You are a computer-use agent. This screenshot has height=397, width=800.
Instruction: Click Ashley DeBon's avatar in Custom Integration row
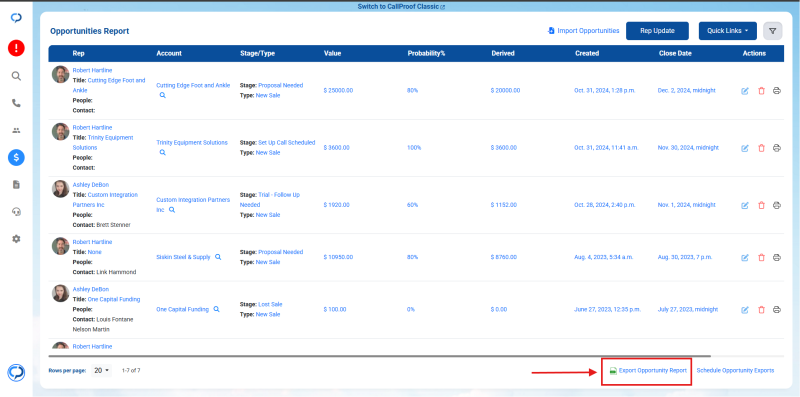click(60, 189)
